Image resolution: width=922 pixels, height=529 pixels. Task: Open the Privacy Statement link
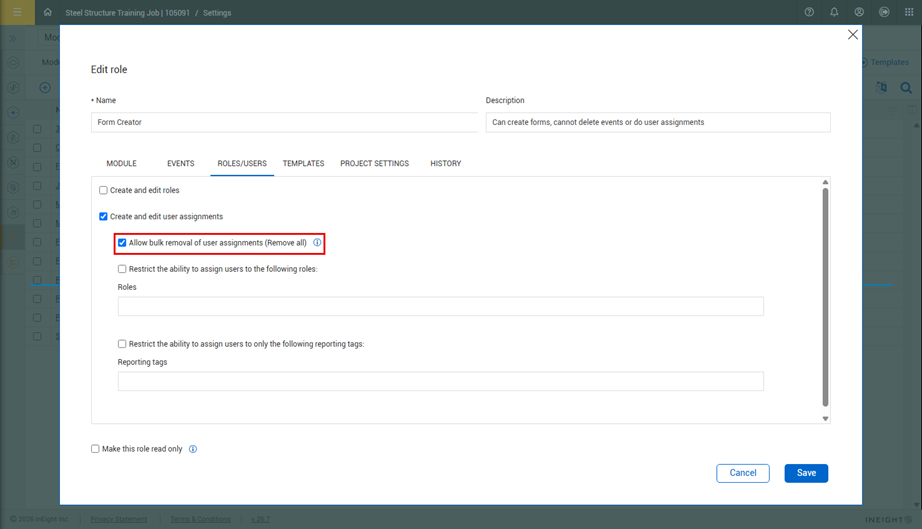(x=119, y=519)
